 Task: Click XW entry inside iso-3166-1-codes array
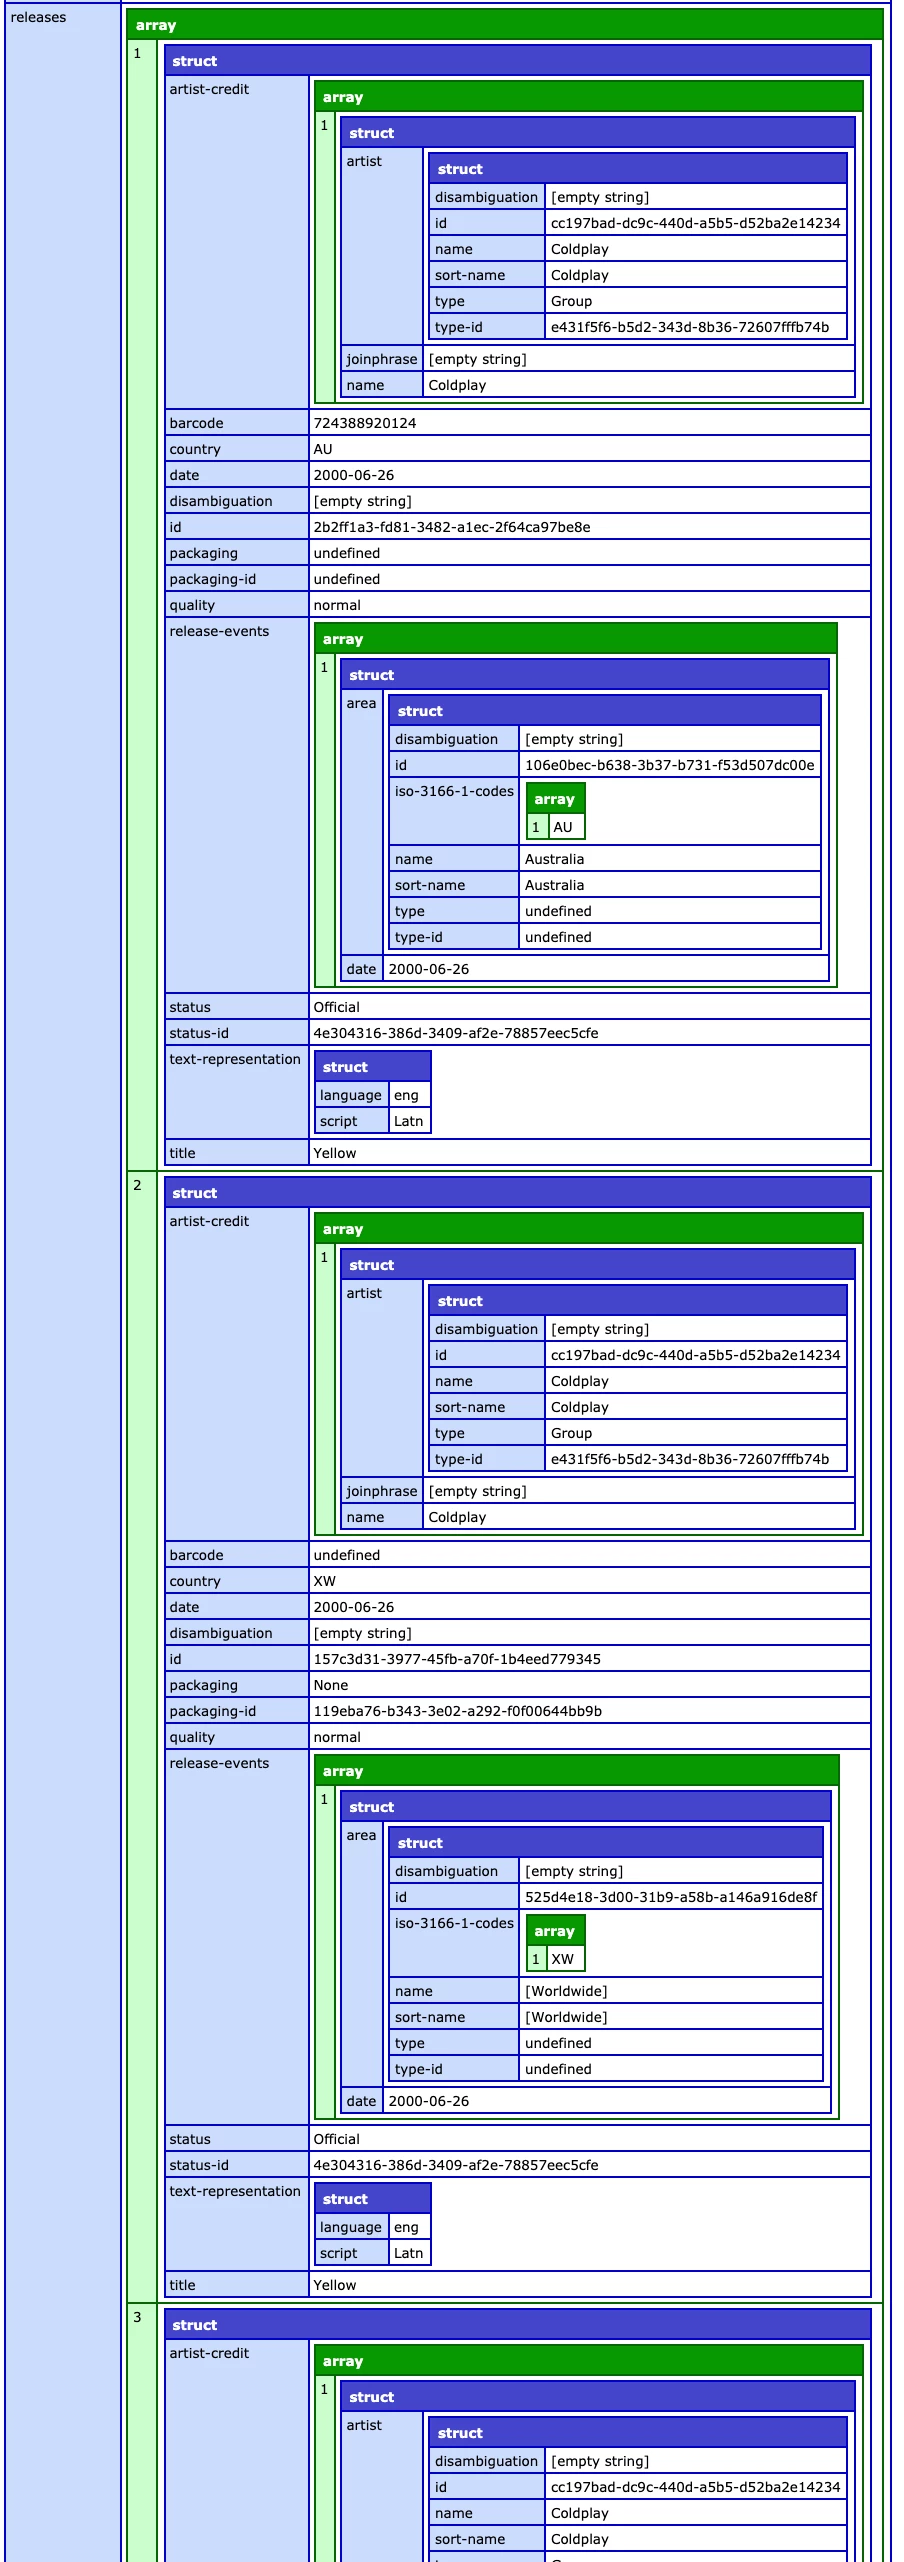coord(563,1959)
